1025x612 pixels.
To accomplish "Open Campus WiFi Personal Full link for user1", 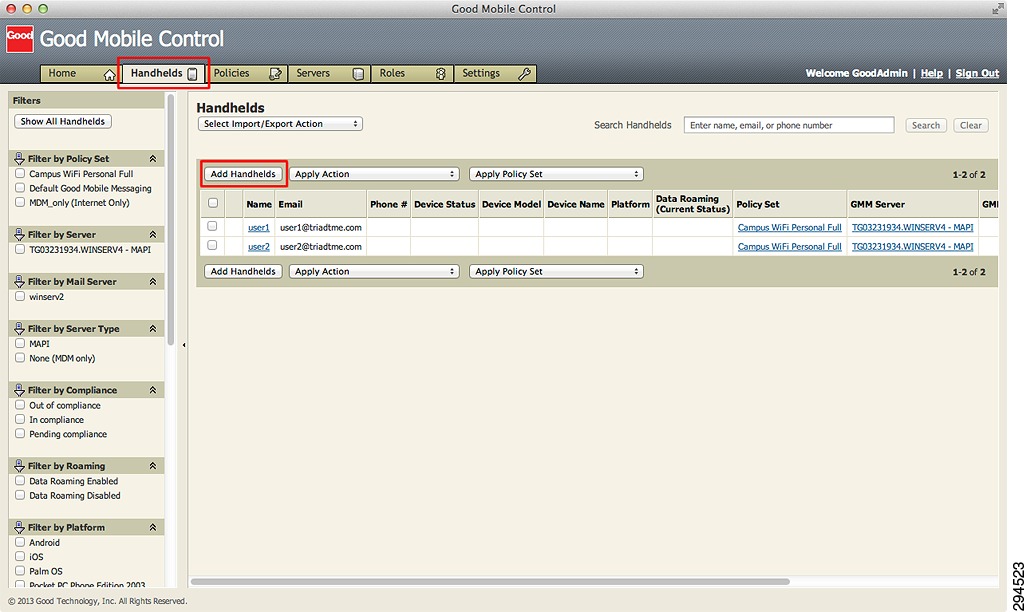I will 790,228.
